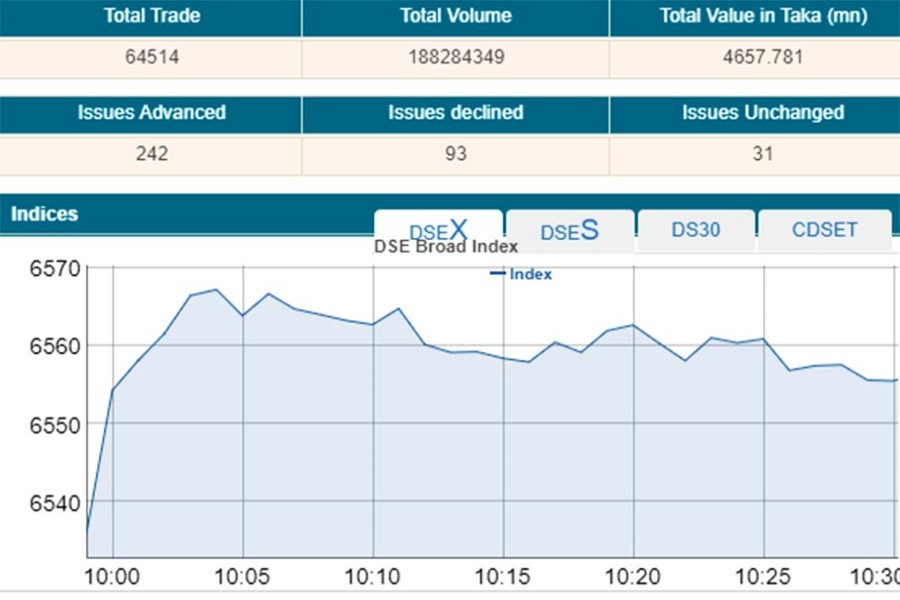Click the 31 issues unchanged count
This screenshot has width=900, height=600.
(762, 154)
